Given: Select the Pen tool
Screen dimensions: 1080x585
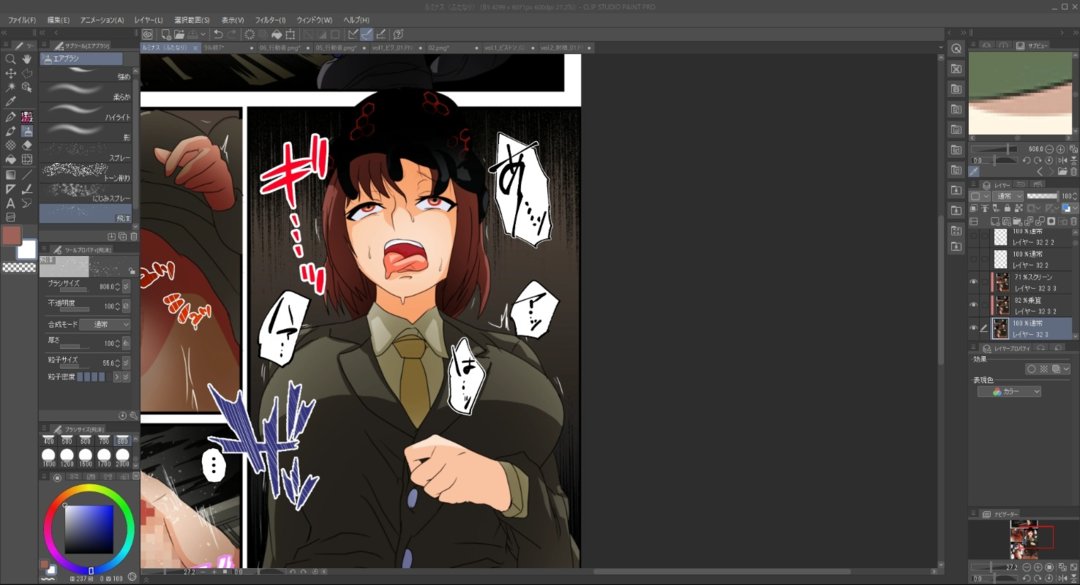Looking at the screenshot, I should pos(10,117).
